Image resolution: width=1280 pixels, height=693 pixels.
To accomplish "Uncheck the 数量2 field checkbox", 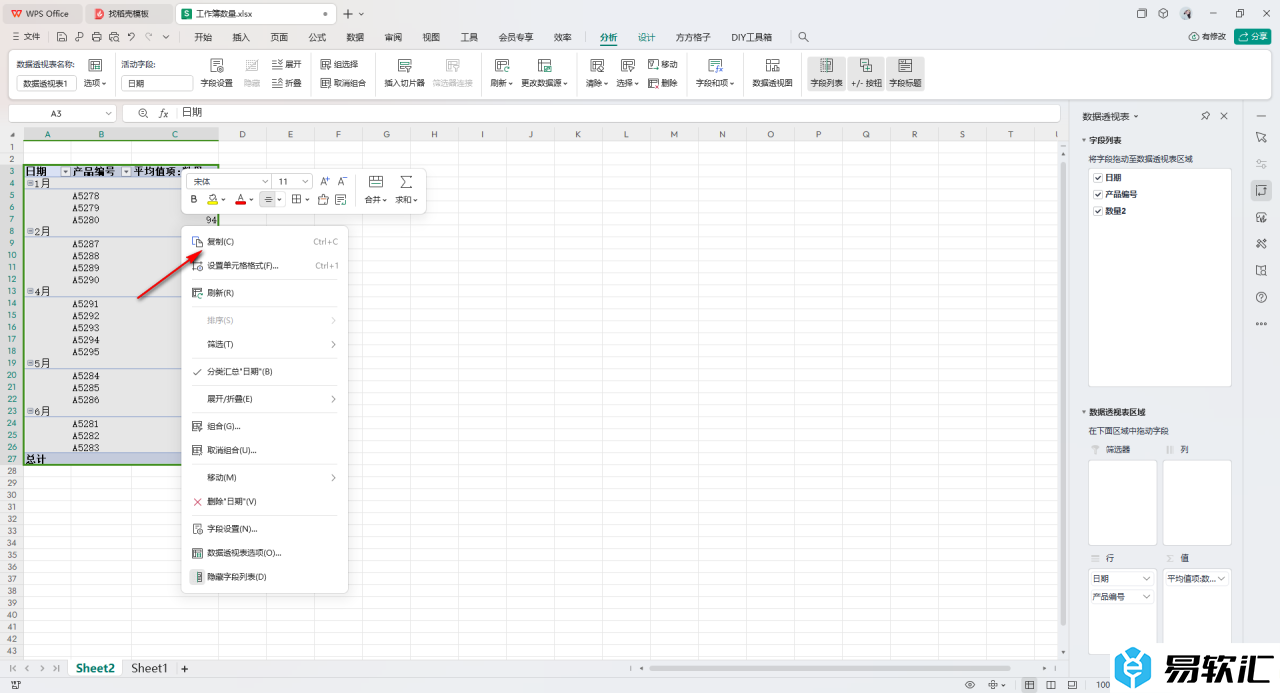I will click(1098, 211).
